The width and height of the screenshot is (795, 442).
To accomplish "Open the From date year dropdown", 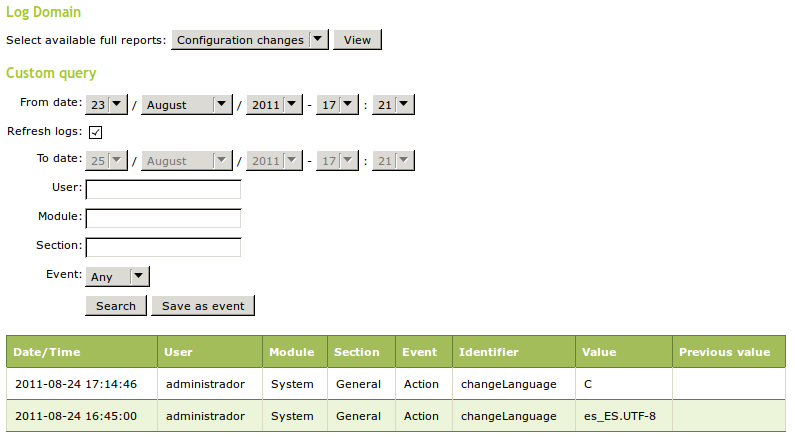I will (273, 104).
